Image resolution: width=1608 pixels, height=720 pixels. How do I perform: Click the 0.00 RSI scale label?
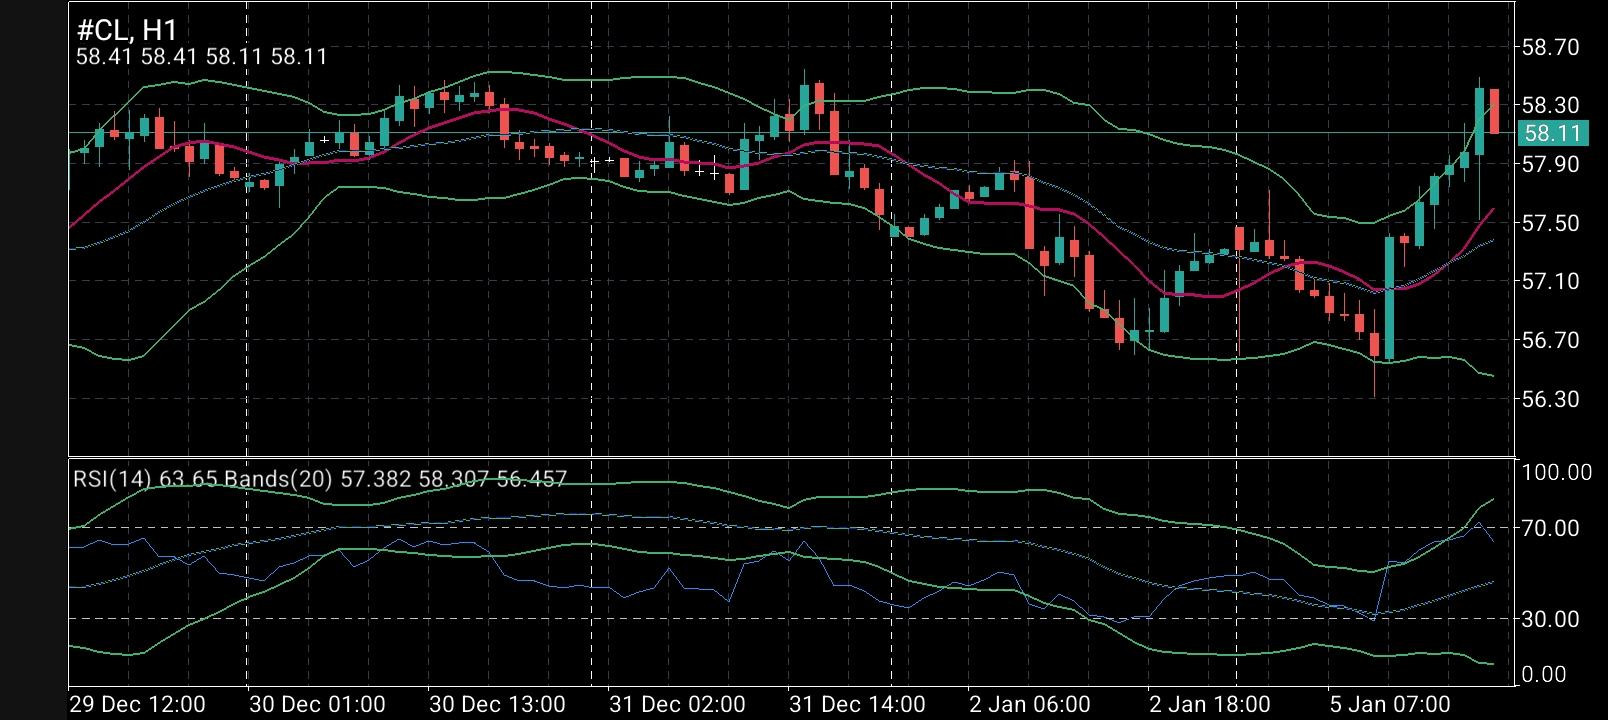(x=1544, y=674)
